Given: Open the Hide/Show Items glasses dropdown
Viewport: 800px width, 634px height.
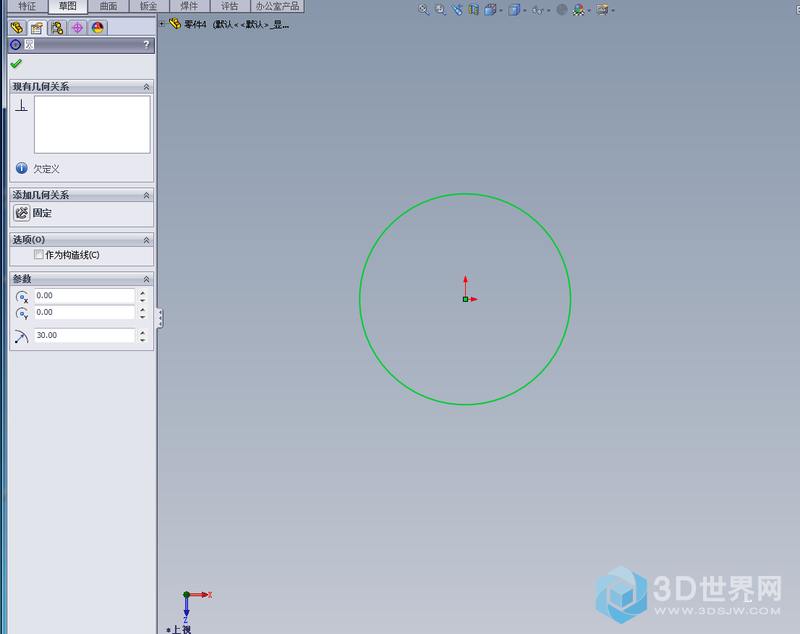Looking at the screenshot, I should click(x=549, y=10).
